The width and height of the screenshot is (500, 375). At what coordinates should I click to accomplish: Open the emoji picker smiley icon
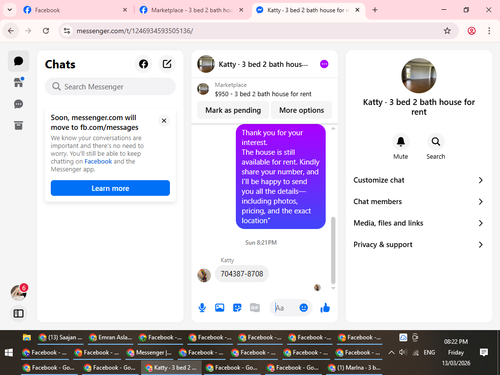303,308
